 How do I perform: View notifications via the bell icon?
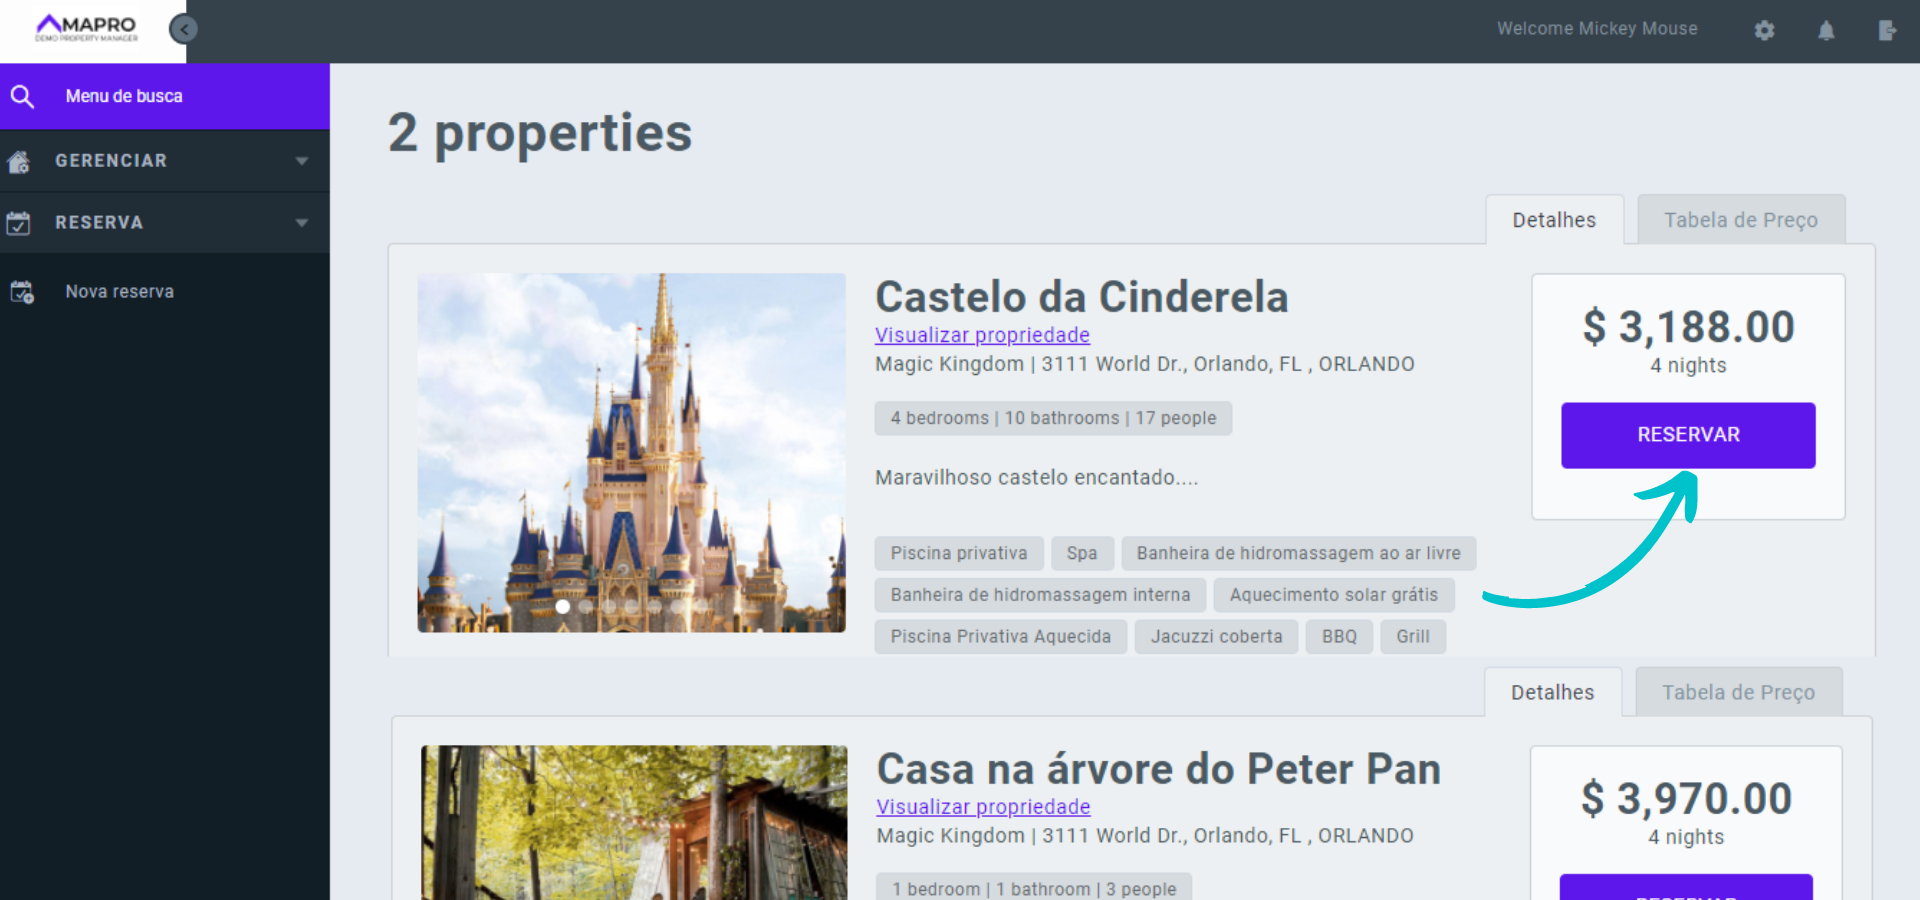tap(1826, 31)
